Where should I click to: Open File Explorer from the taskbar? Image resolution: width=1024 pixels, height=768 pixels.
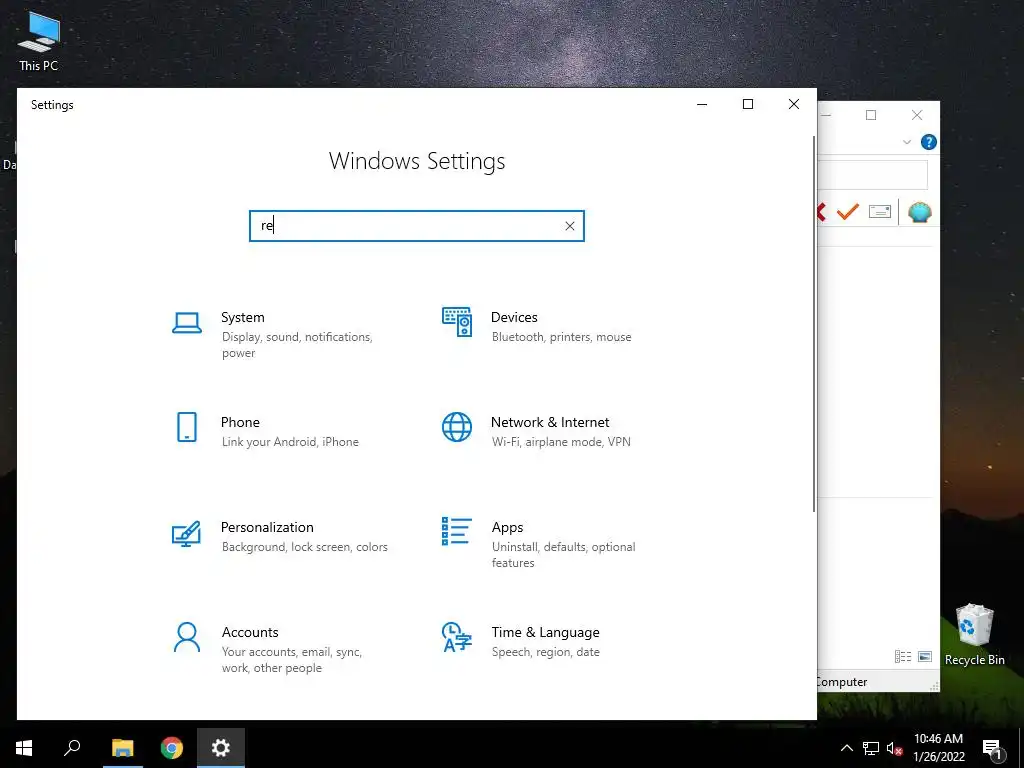(x=122, y=748)
